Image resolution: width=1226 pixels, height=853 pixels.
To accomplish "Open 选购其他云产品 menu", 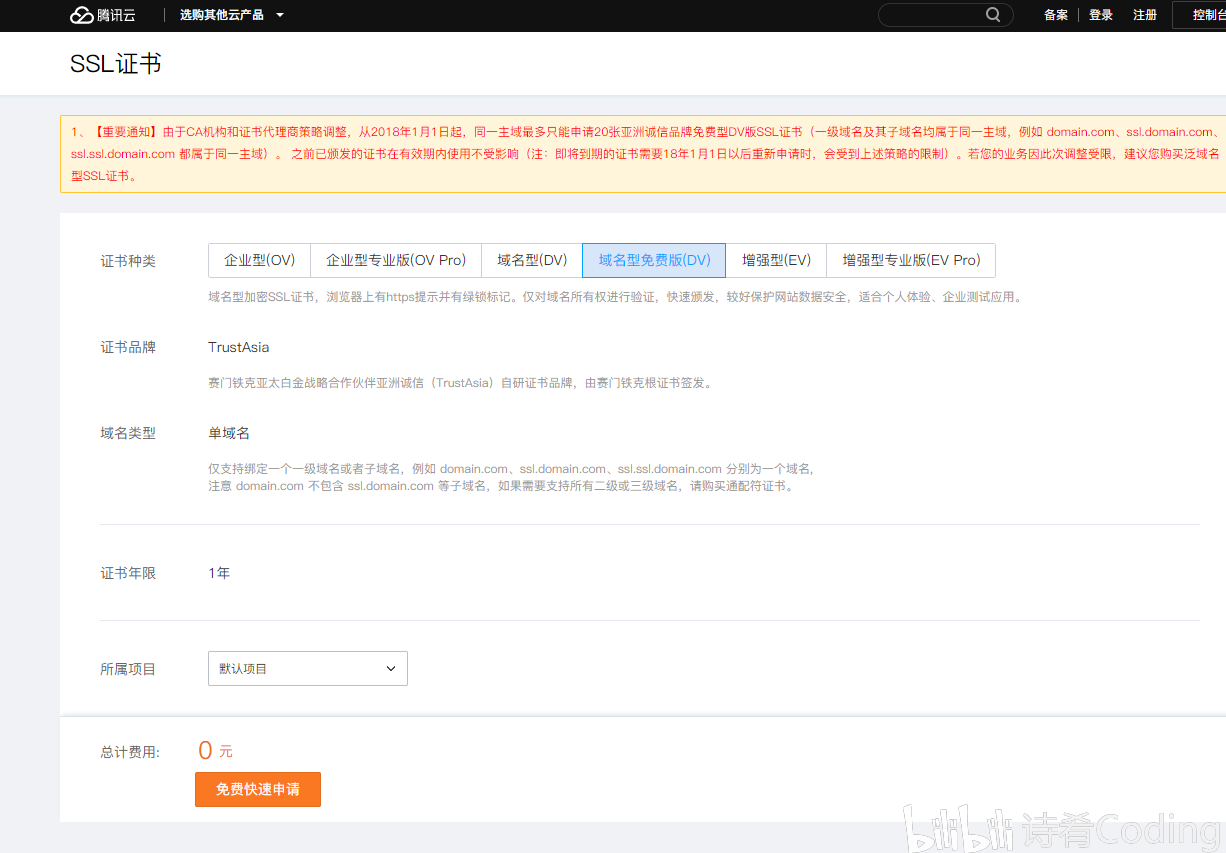I will [231, 15].
